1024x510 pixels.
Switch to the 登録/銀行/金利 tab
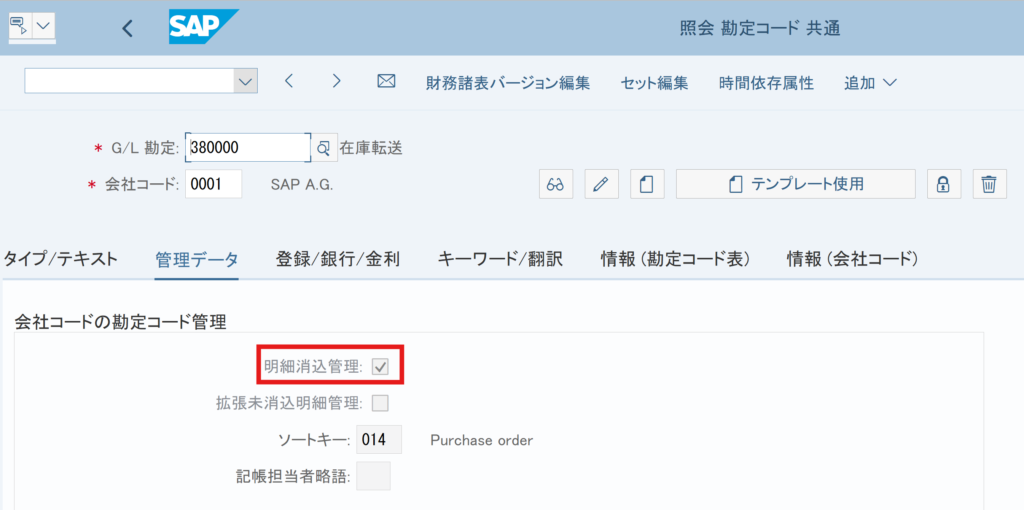337,259
